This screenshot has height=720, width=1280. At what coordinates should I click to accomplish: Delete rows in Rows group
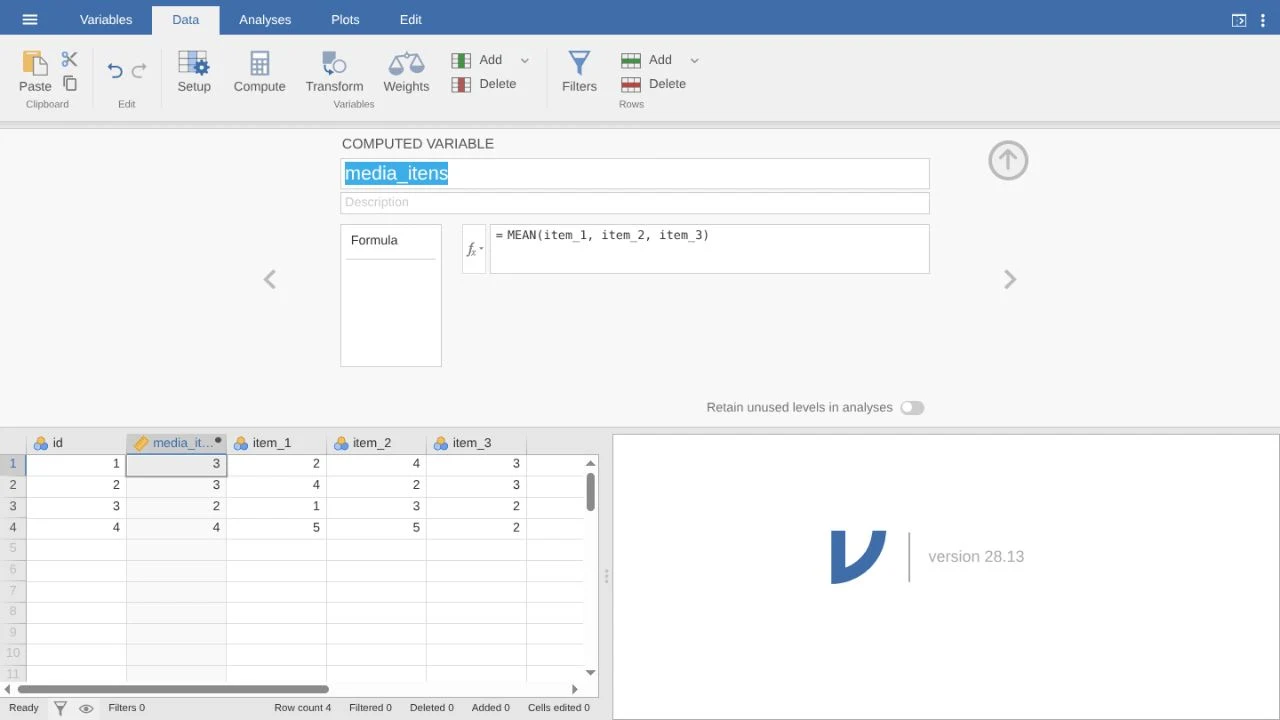click(x=654, y=84)
